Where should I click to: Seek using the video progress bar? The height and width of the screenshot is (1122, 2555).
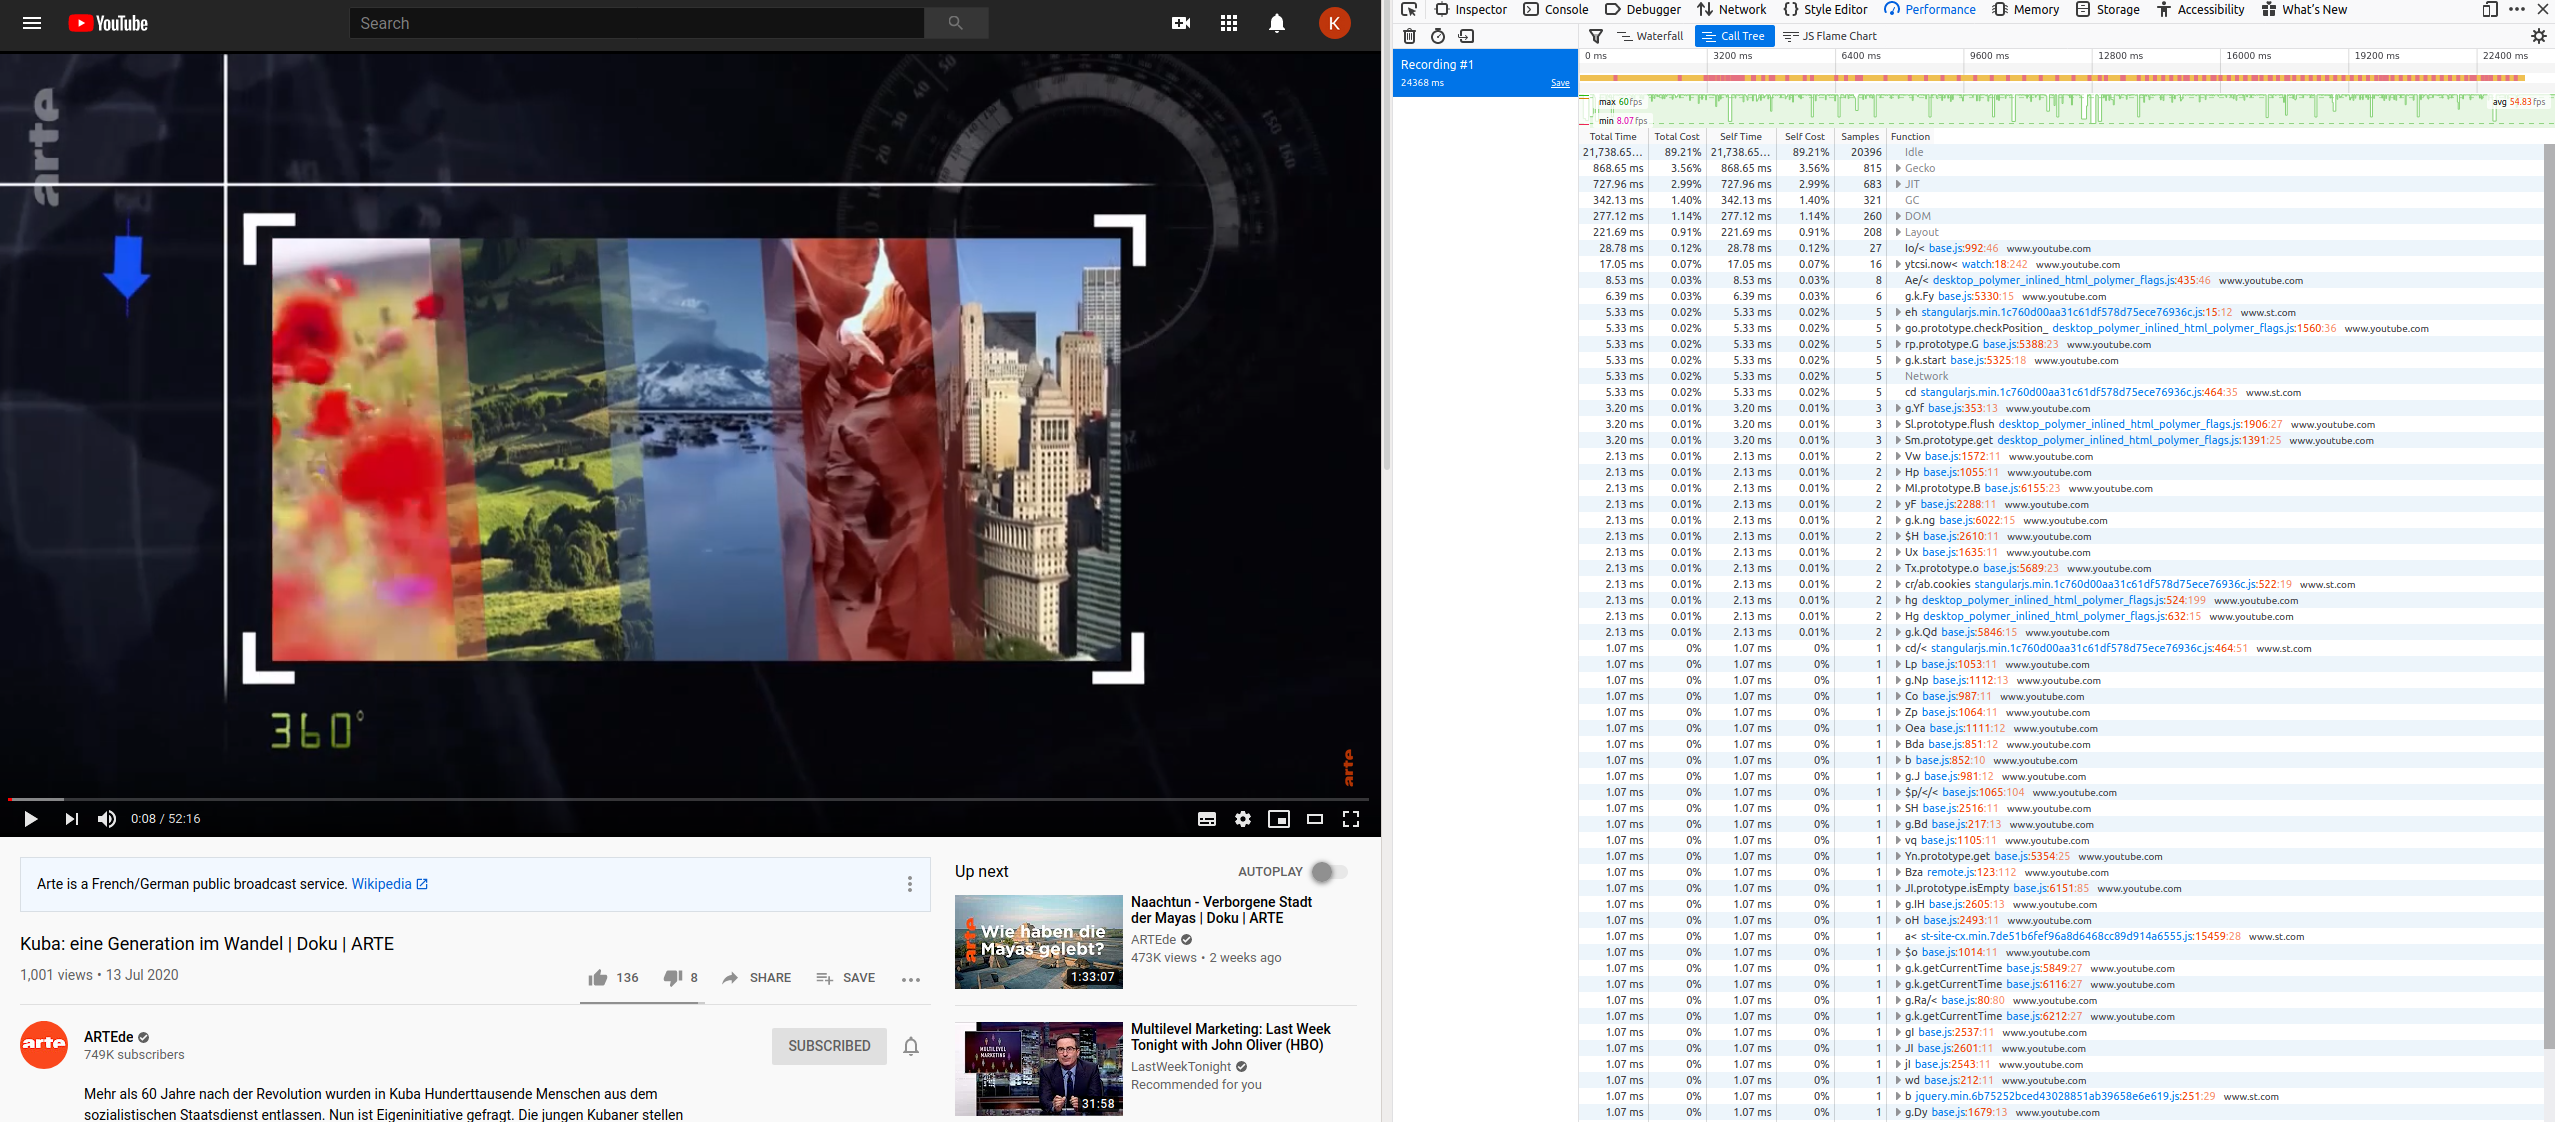click(688, 798)
